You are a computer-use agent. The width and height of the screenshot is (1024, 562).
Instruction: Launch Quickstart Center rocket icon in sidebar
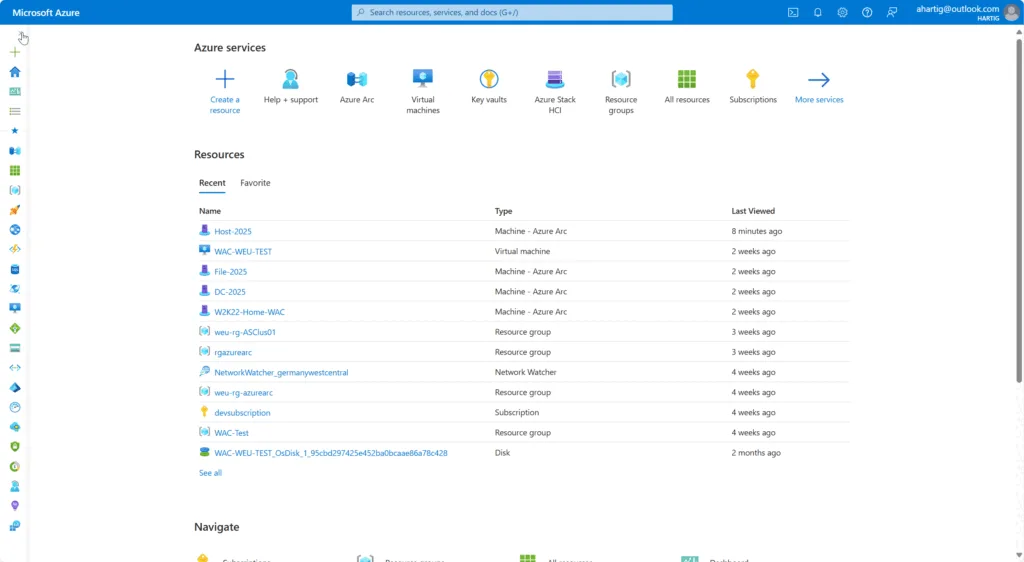point(14,210)
